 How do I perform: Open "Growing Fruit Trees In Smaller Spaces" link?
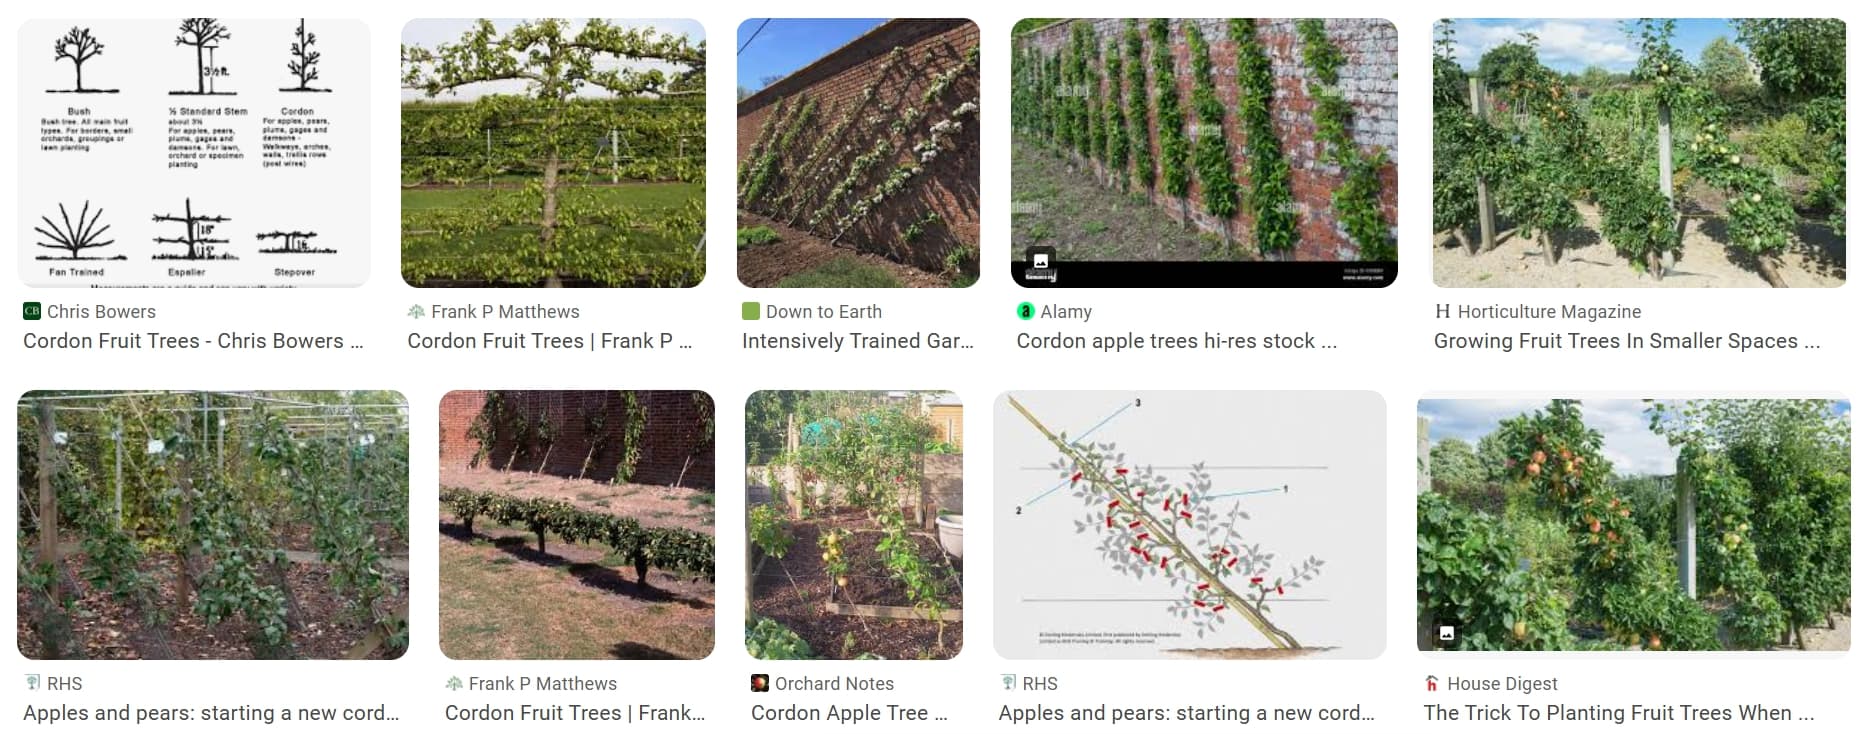point(1626,341)
